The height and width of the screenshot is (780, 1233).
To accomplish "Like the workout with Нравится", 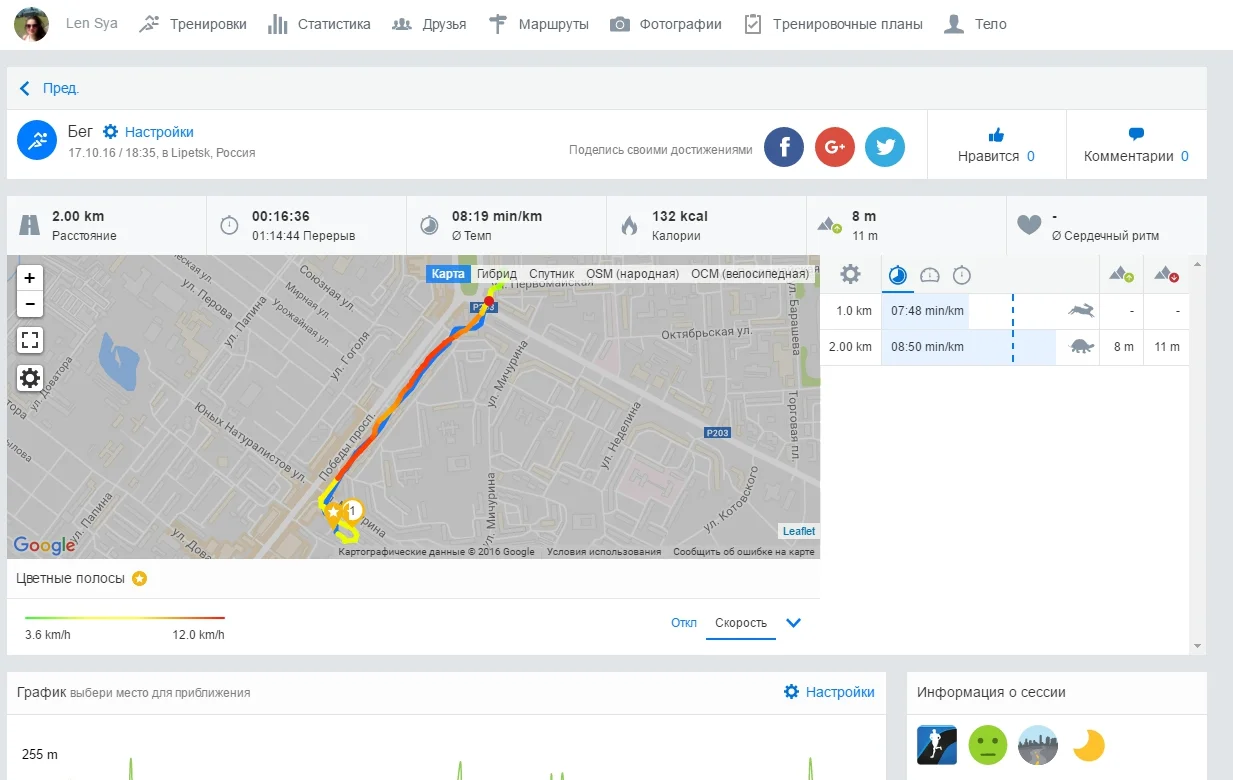I will coord(996,146).
